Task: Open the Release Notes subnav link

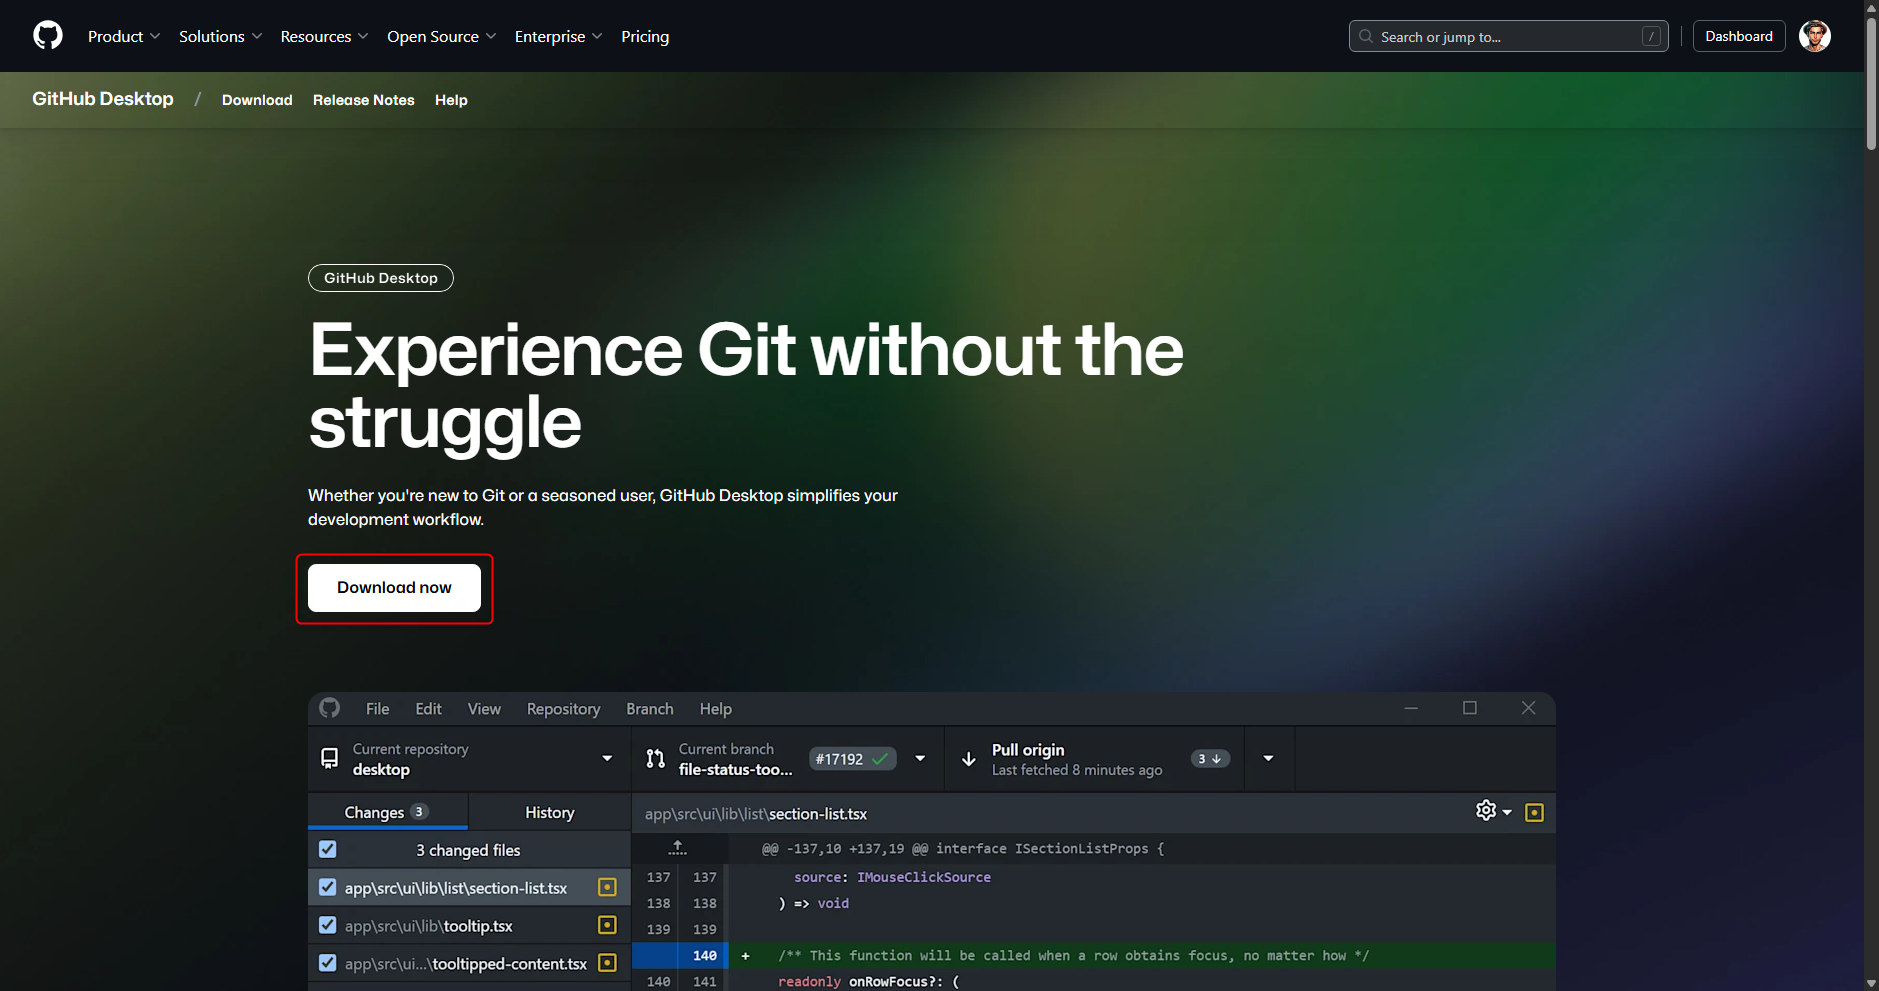Action: click(364, 100)
